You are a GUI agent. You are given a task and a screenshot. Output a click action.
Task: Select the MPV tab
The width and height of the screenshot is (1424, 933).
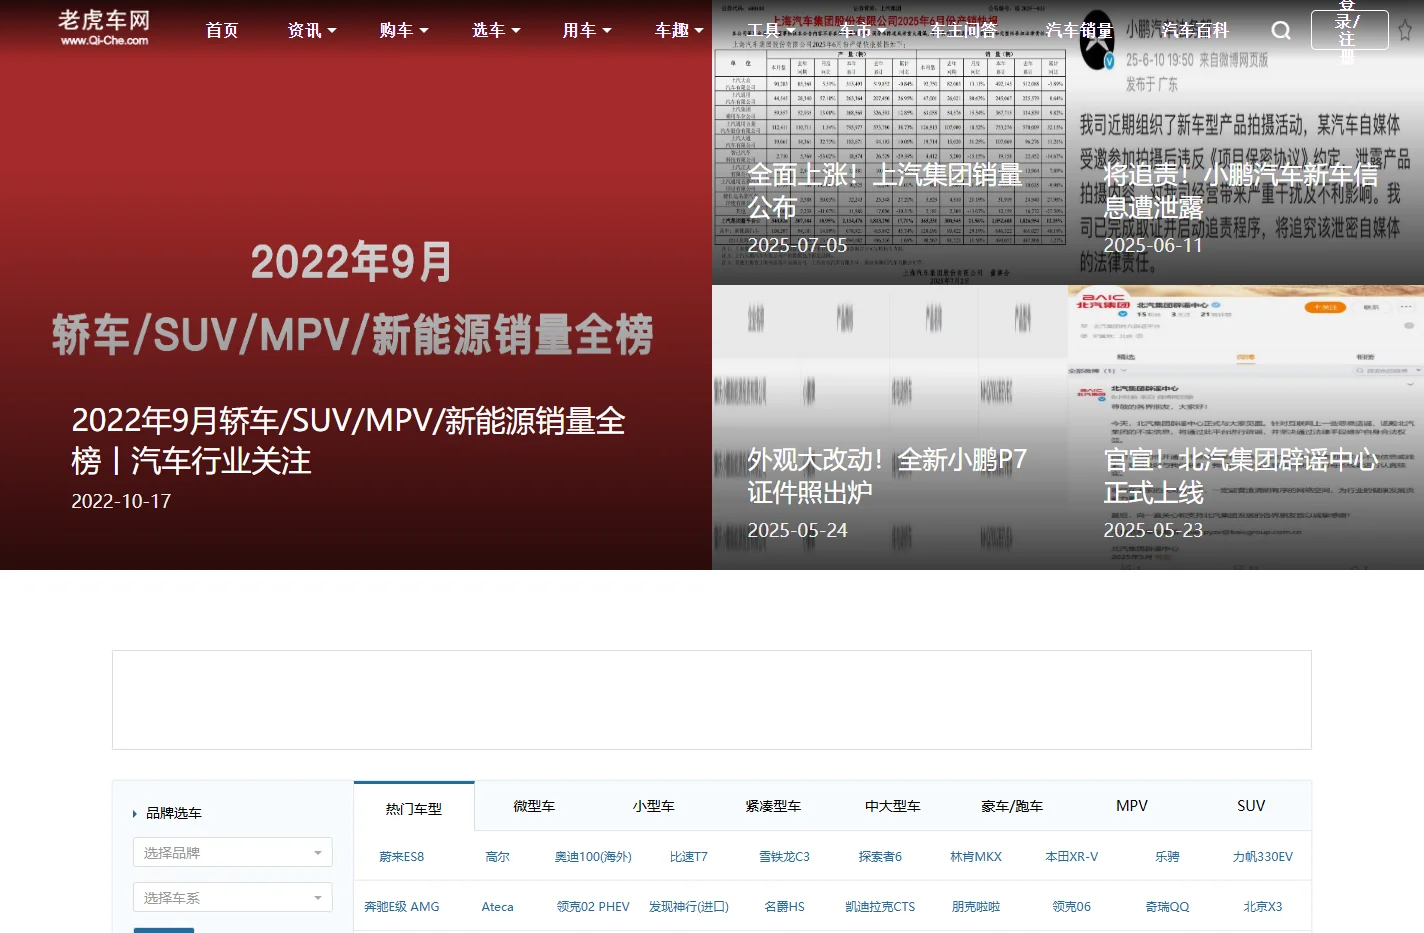point(1132,806)
